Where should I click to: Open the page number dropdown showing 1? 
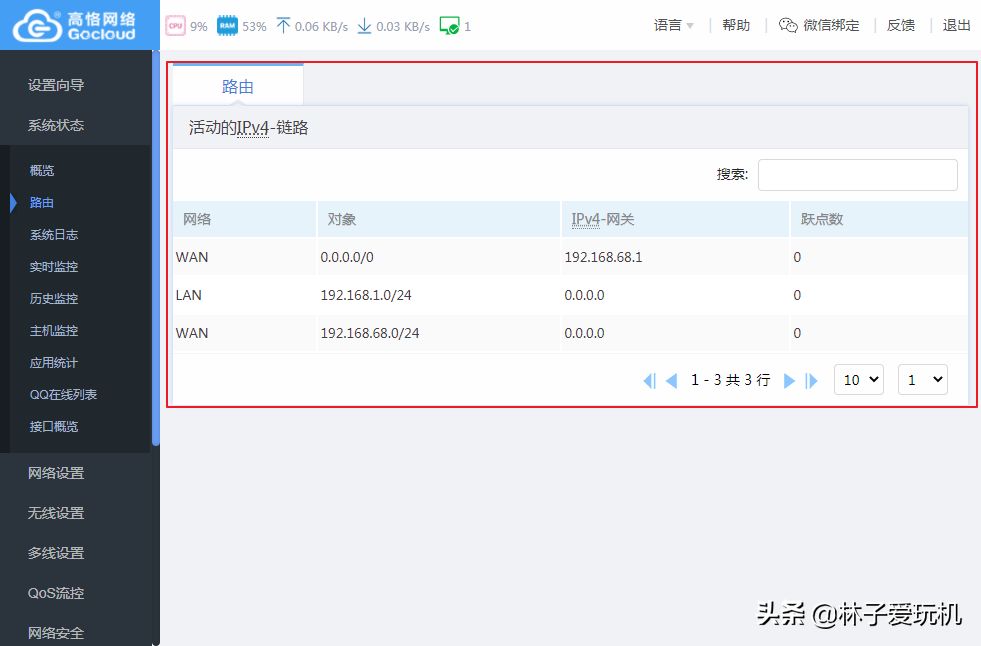pos(923,380)
